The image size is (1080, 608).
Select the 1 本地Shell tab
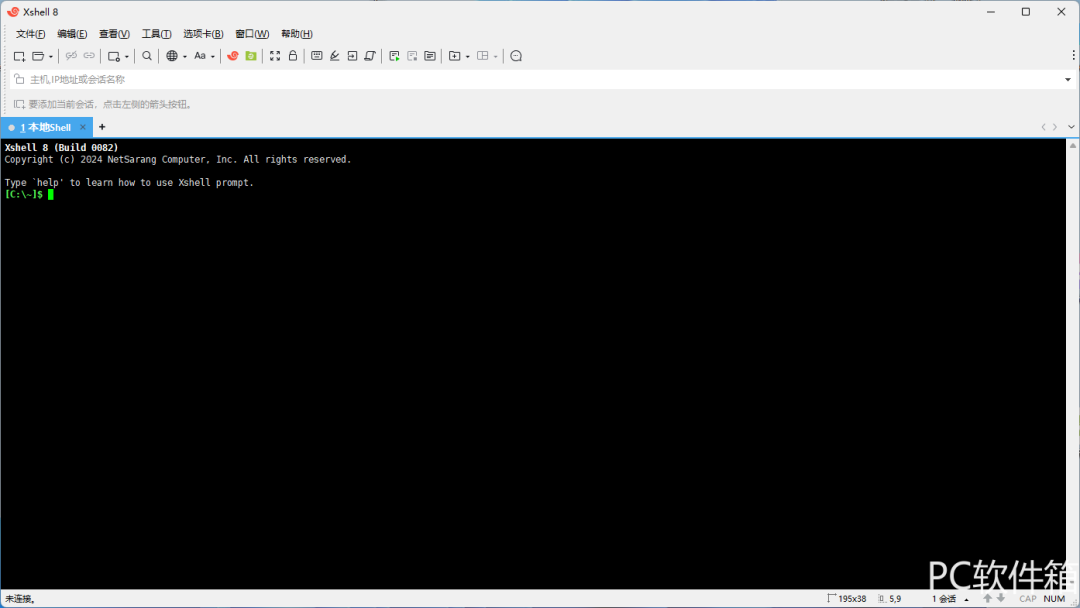pyautogui.click(x=45, y=127)
